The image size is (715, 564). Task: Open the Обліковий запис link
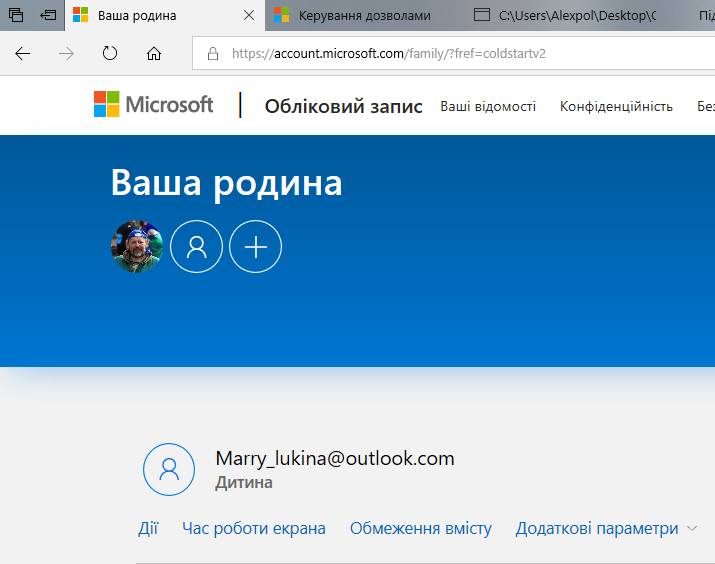(x=343, y=106)
